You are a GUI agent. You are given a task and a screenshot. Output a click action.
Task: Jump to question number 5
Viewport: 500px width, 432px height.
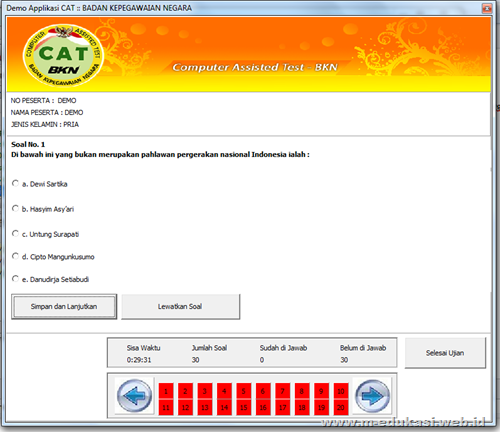(x=244, y=391)
